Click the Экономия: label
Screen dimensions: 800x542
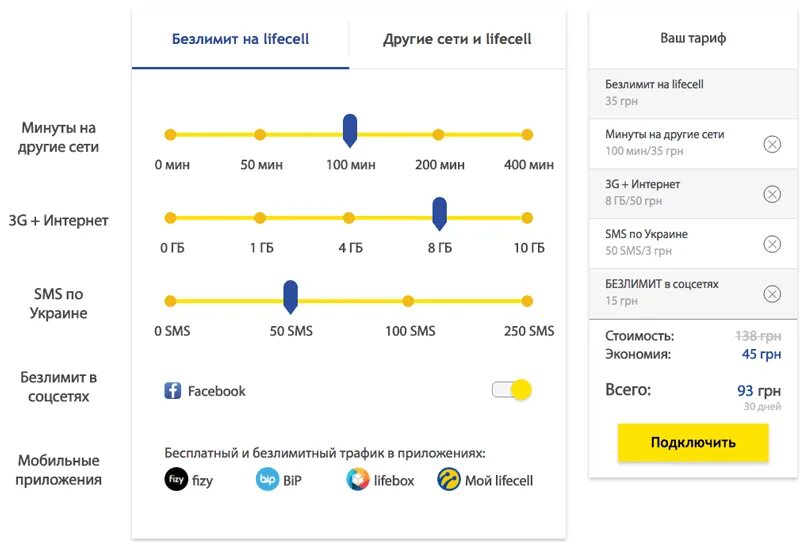click(638, 354)
